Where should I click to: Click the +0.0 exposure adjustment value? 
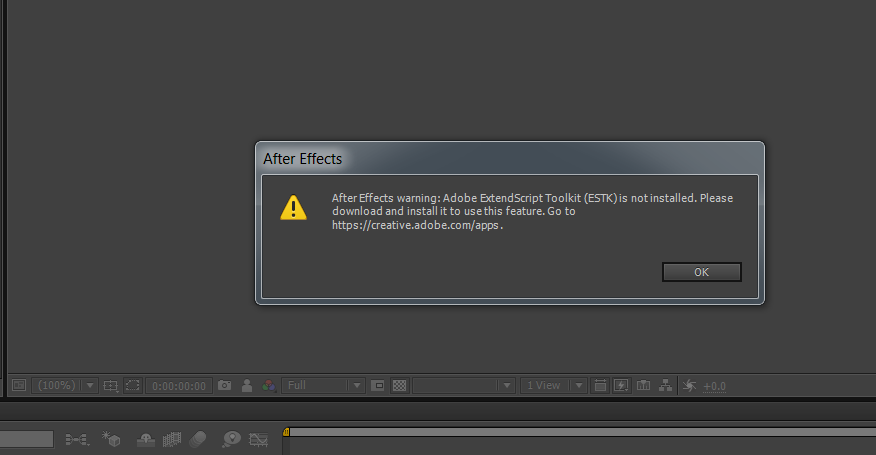[715, 386]
